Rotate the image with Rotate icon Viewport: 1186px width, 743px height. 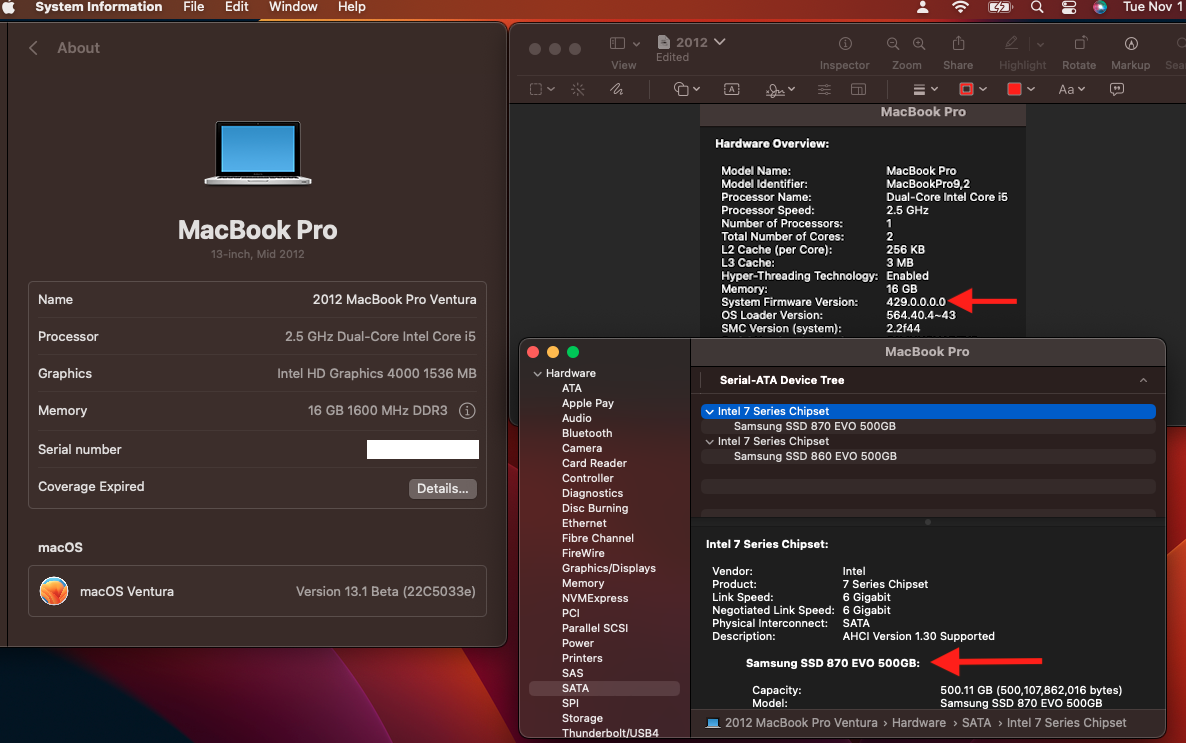(x=1080, y=44)
